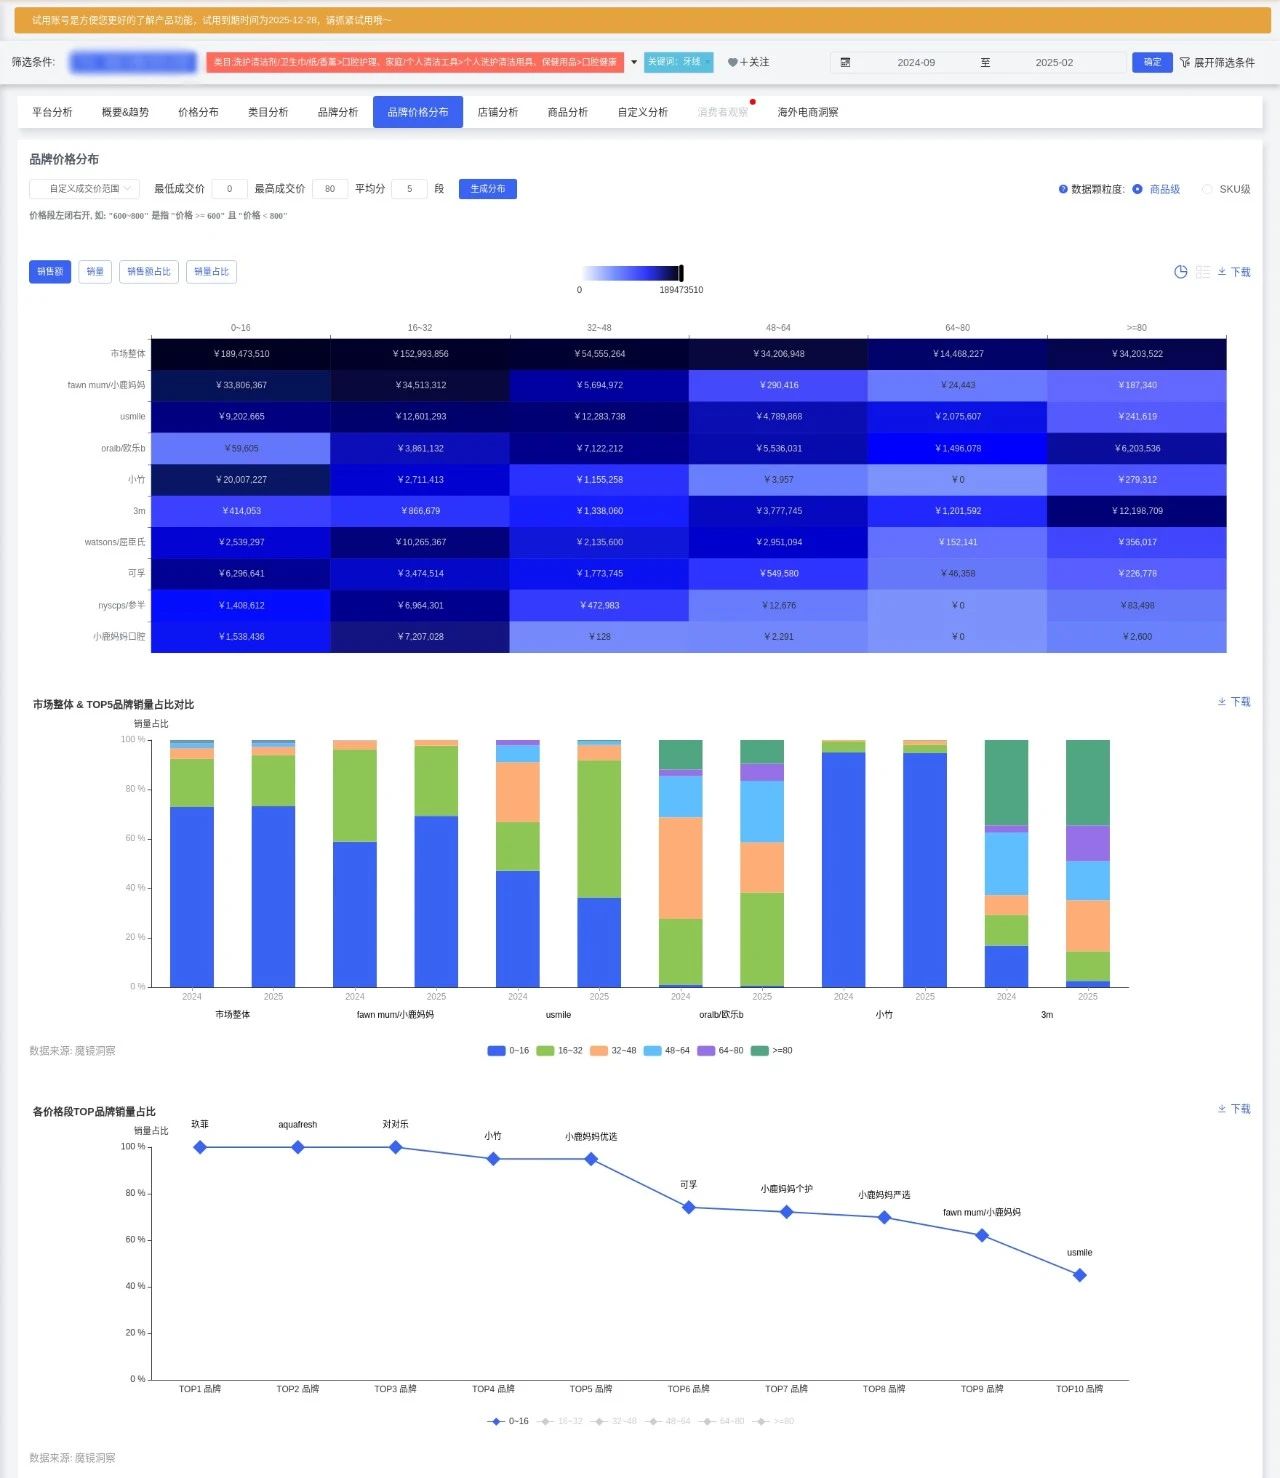Click the 小竹 2024 stacked bar
Screen dimensions: 1280x1478
click(844, 864)
